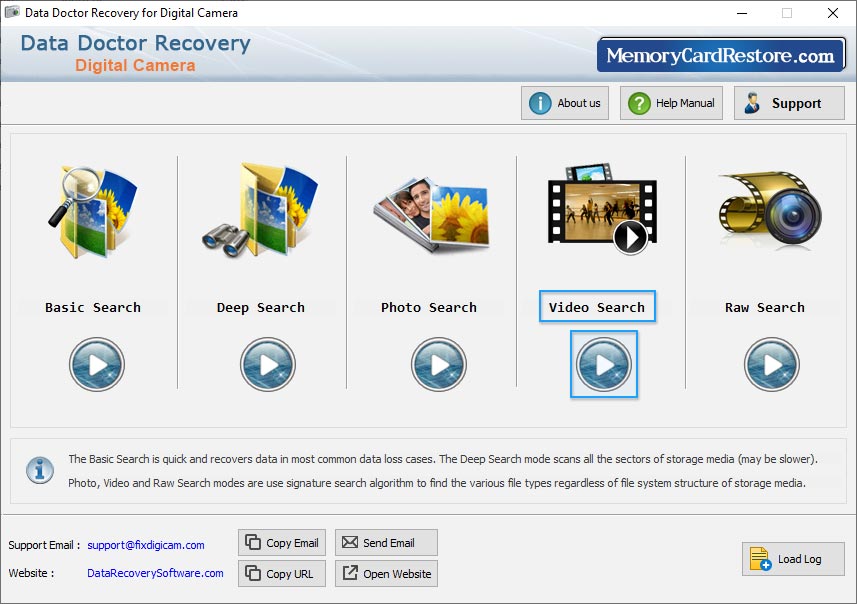Click the Open Website button
Screen dimensions: 857x604
386,574
